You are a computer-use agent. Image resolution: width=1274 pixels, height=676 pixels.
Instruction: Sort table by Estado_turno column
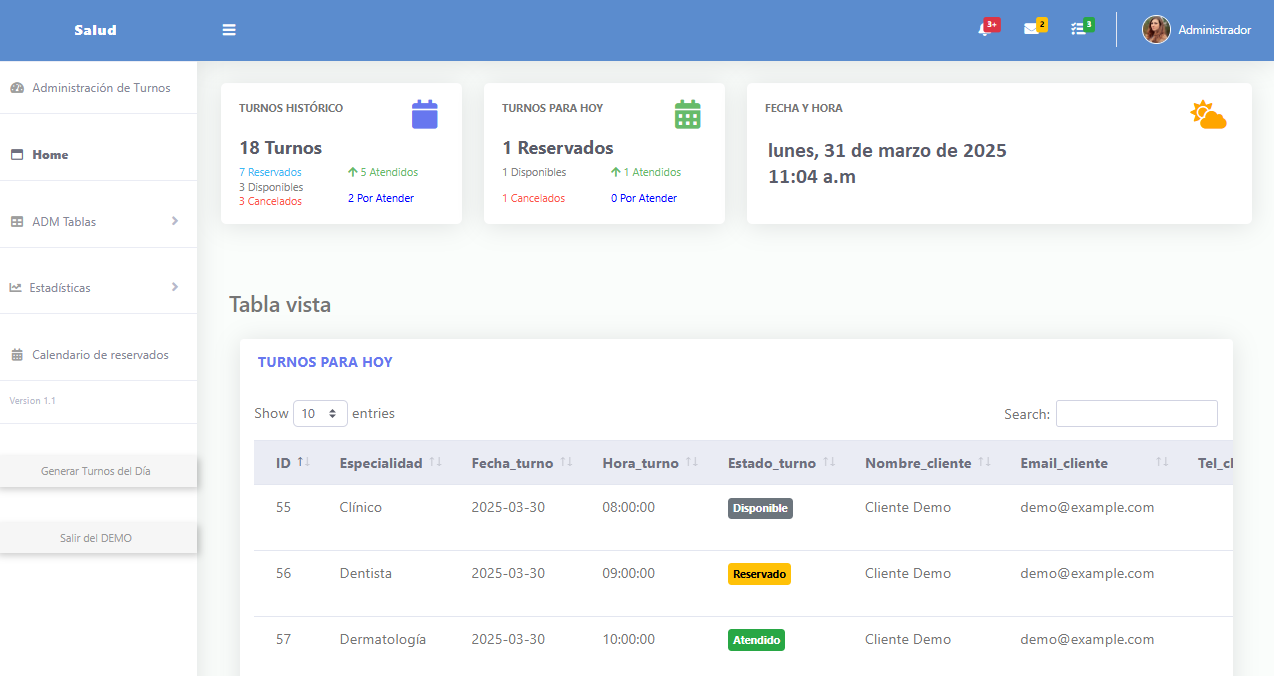coord(781,463)
